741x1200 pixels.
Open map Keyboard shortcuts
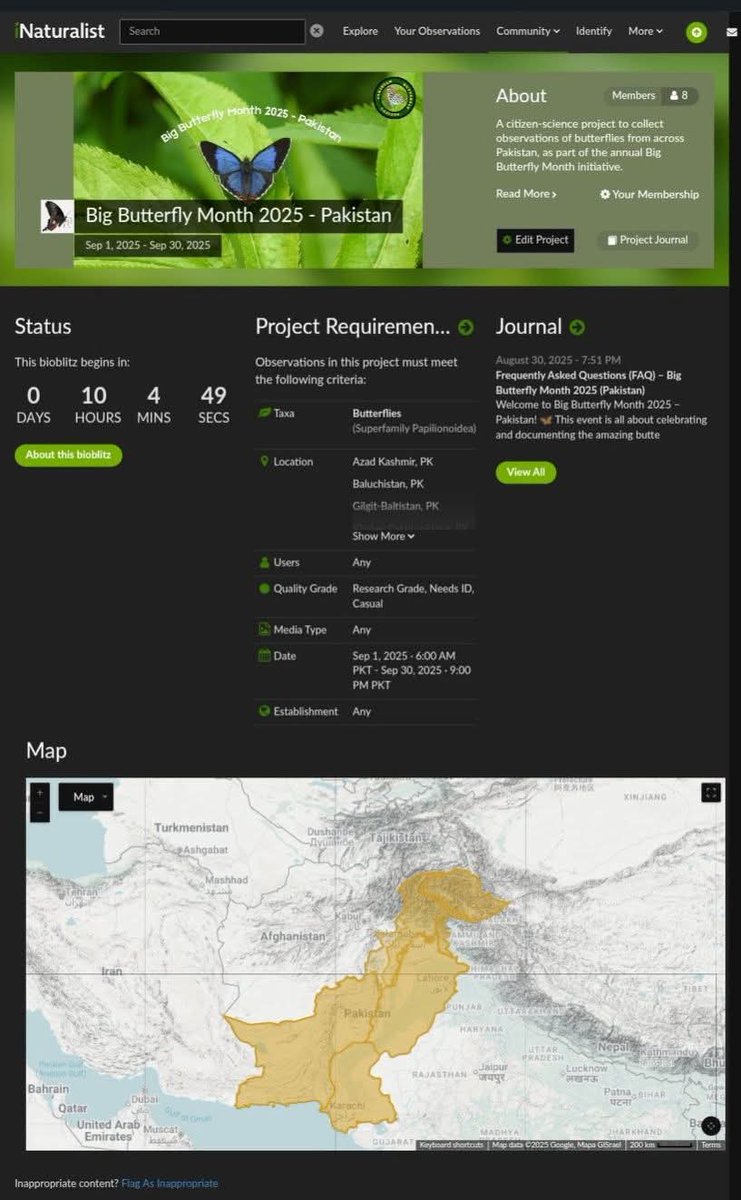[x=451, y=1145]
